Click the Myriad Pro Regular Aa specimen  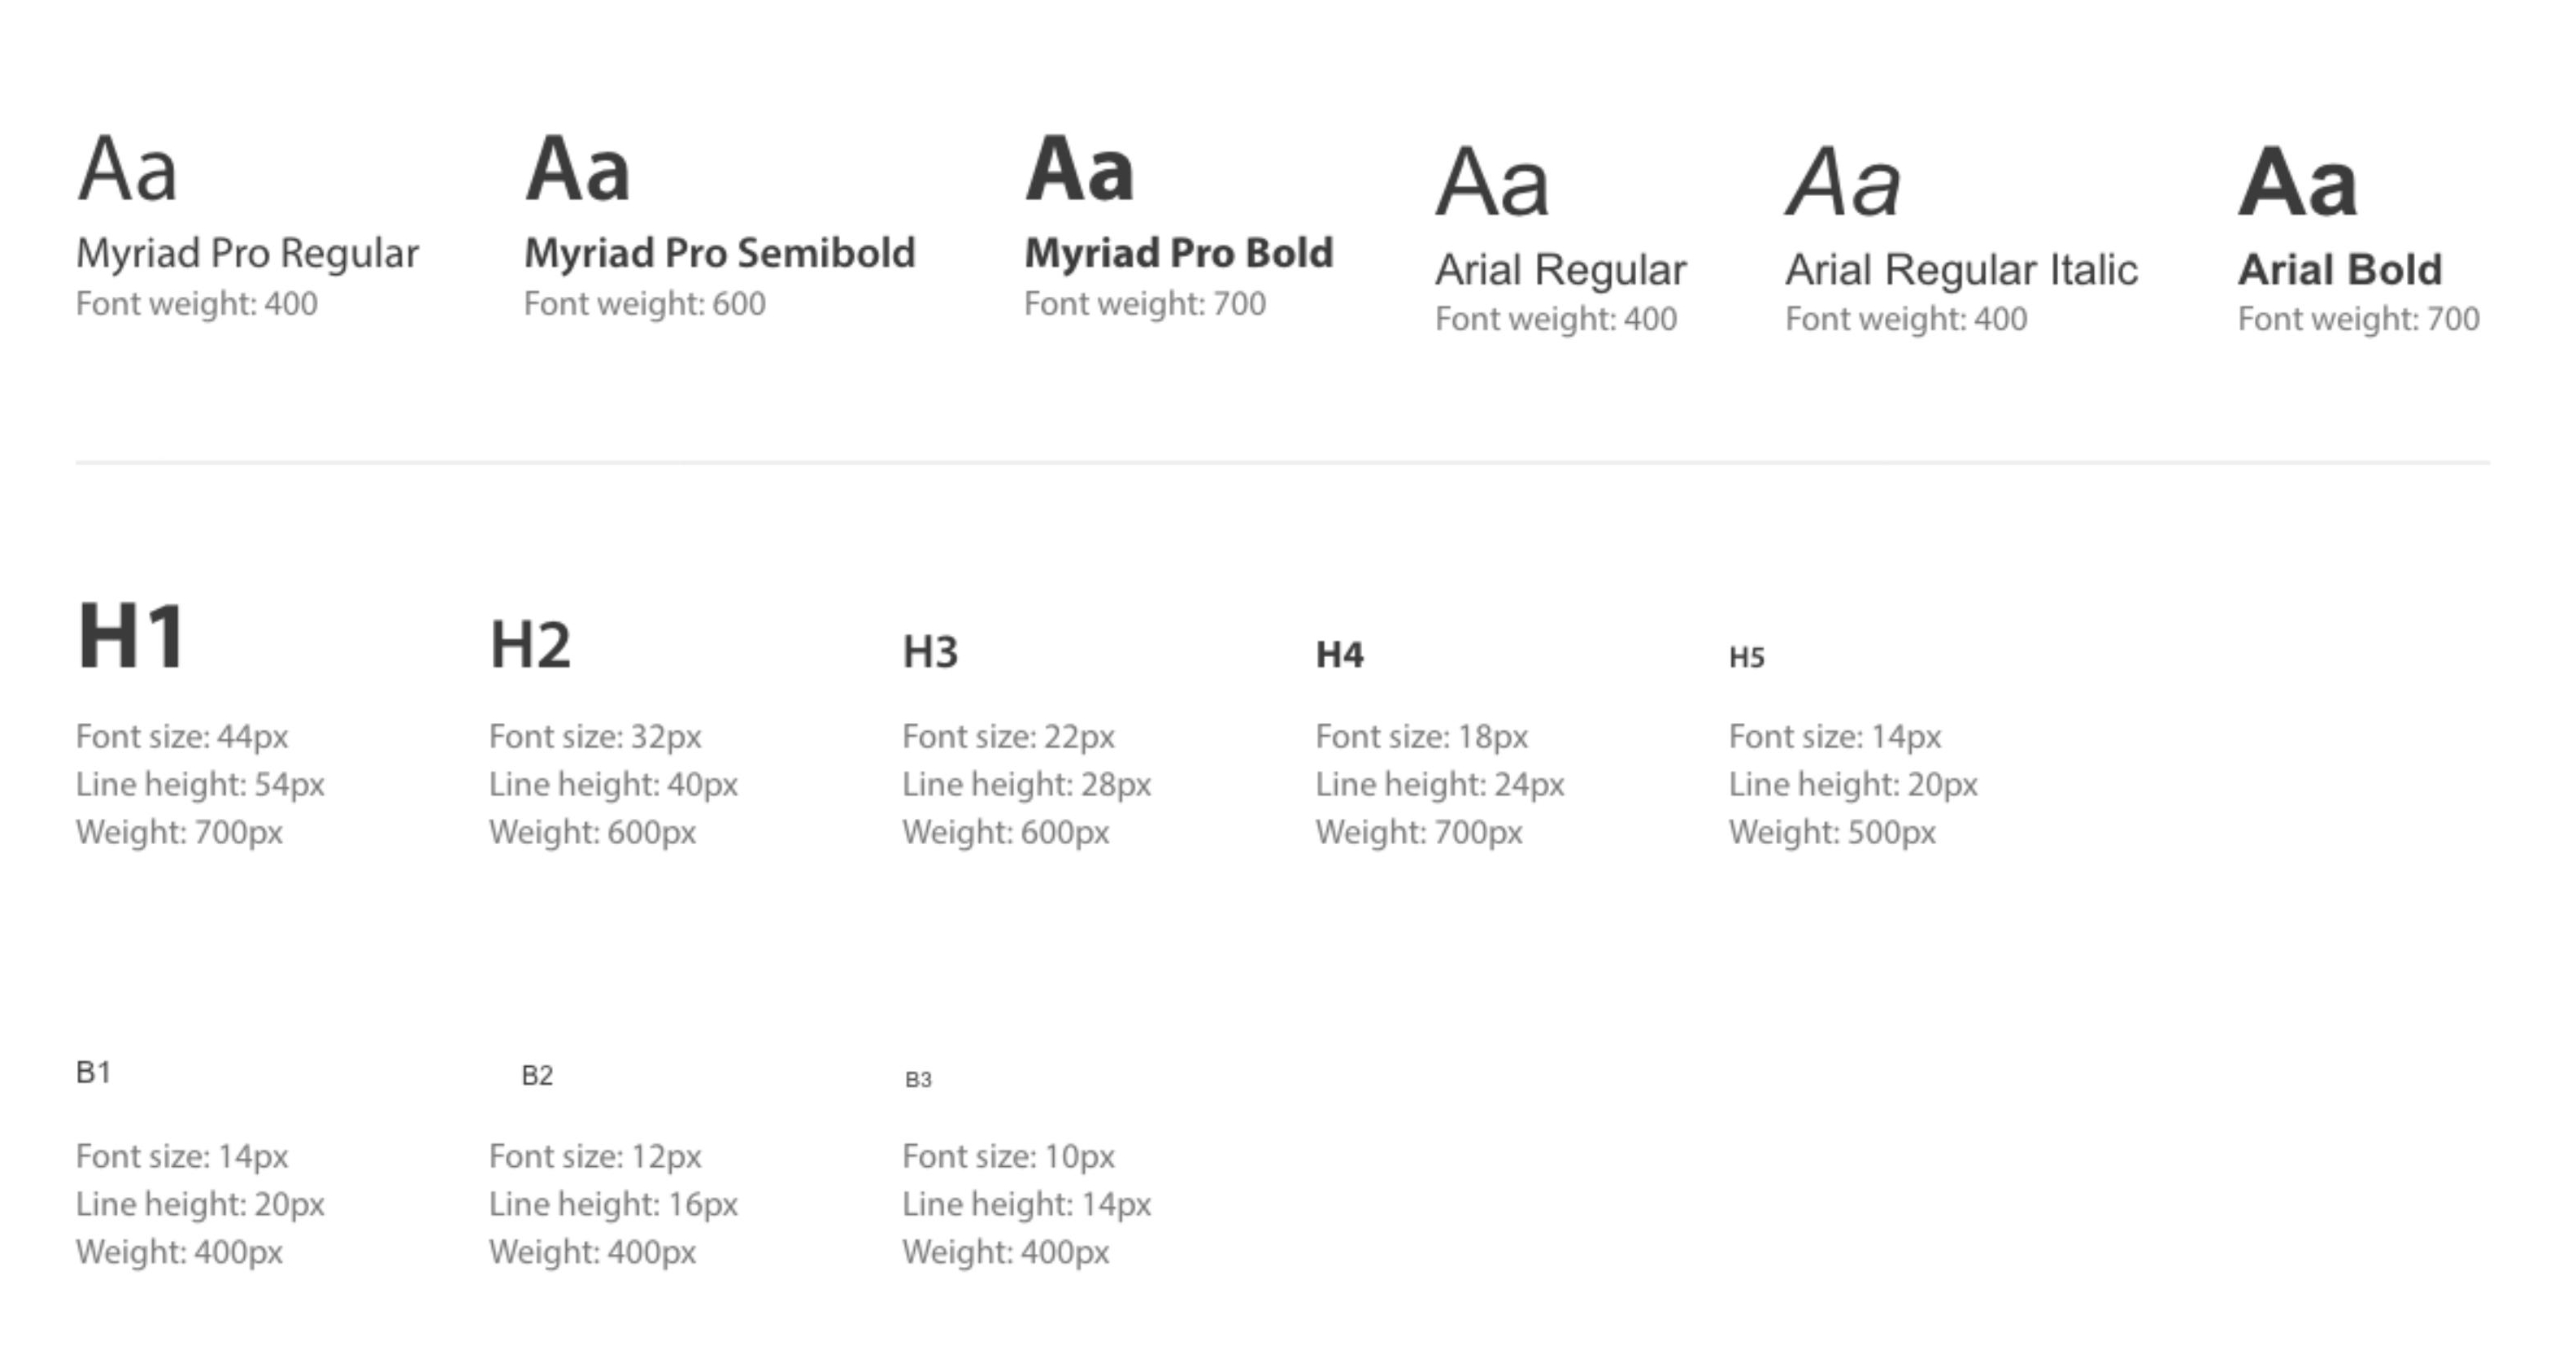point(128,170)
